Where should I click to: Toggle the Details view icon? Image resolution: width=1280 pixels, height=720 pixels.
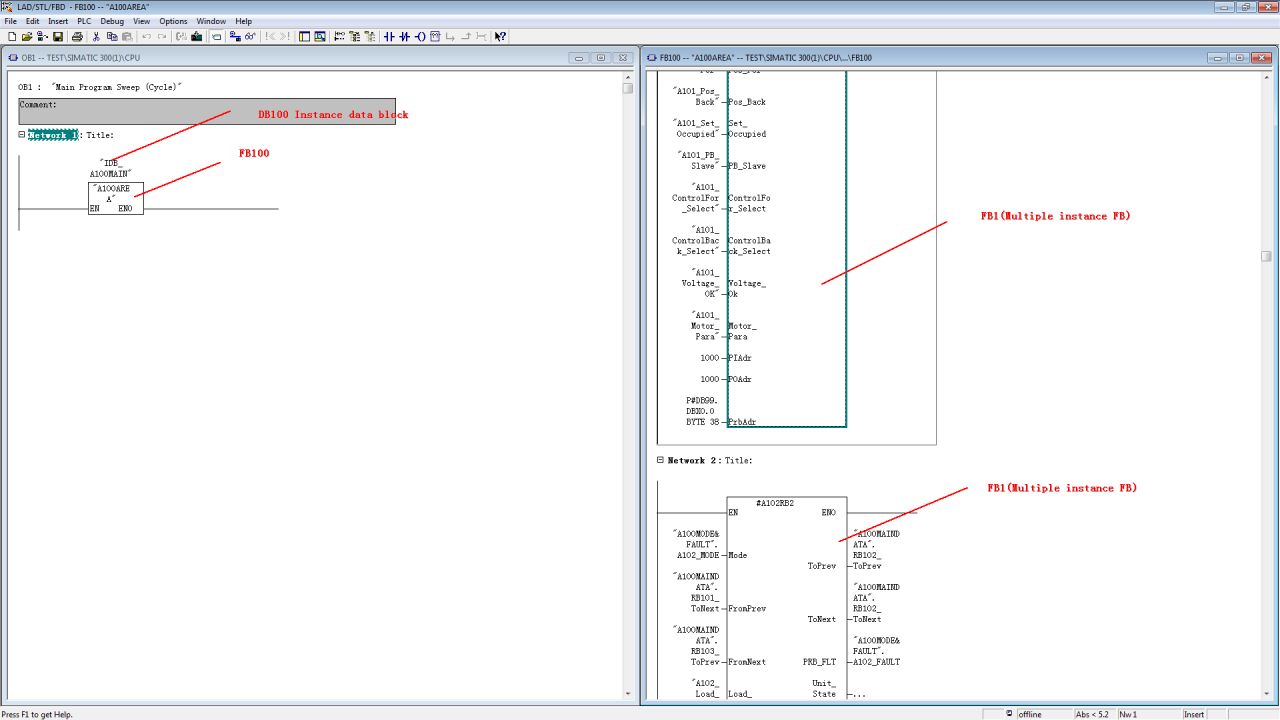[320, 36]
